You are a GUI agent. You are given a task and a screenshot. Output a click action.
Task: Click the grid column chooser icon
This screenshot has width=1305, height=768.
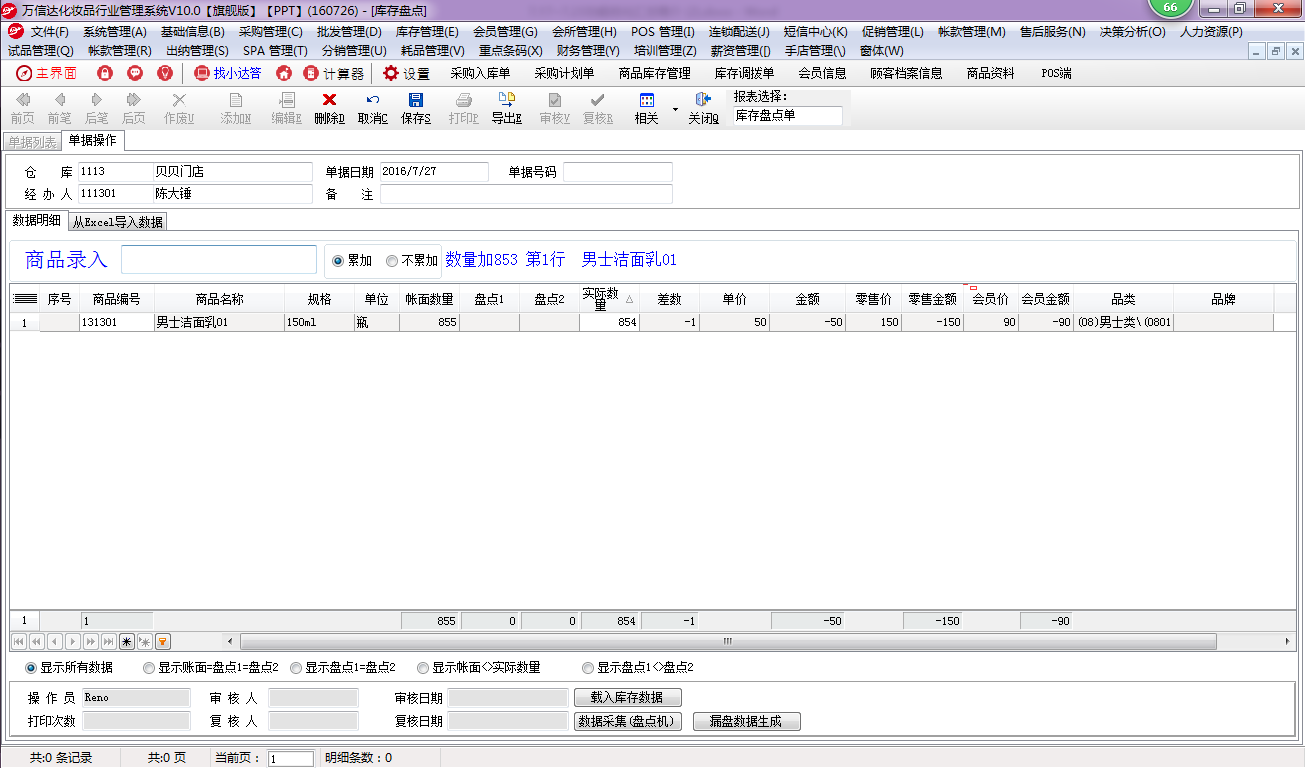pyautogui.click(x=25, y=299)
